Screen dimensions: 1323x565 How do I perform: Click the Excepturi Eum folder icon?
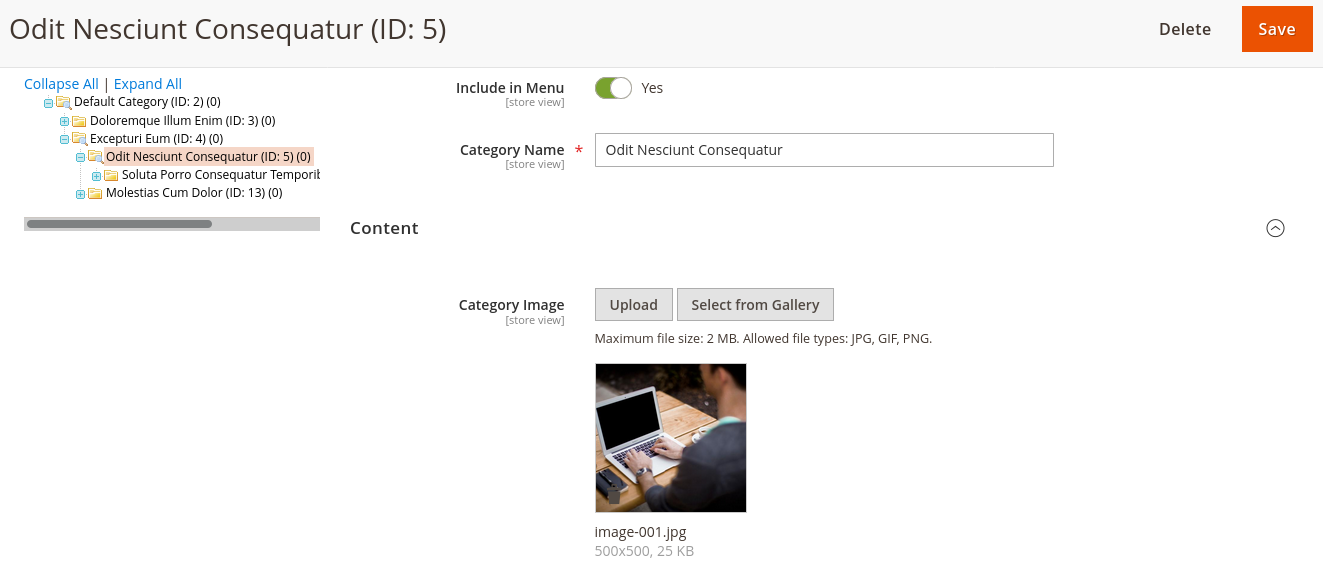(x=79, y=139)
